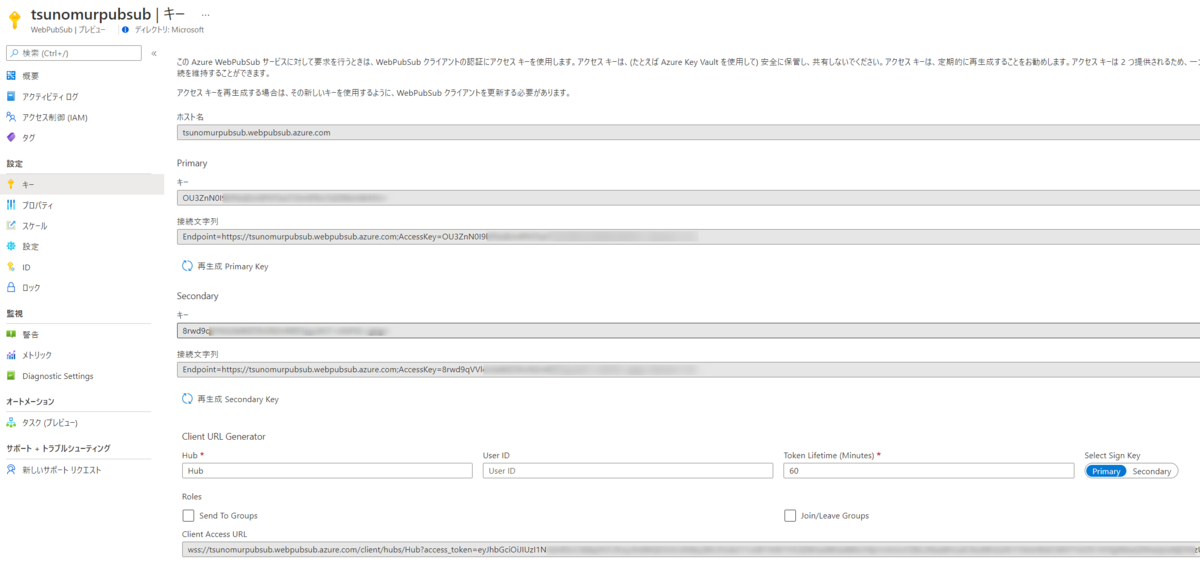1200x572 pixels.
Task: Select the Client Access URL field
Action: tap(690, 550)
